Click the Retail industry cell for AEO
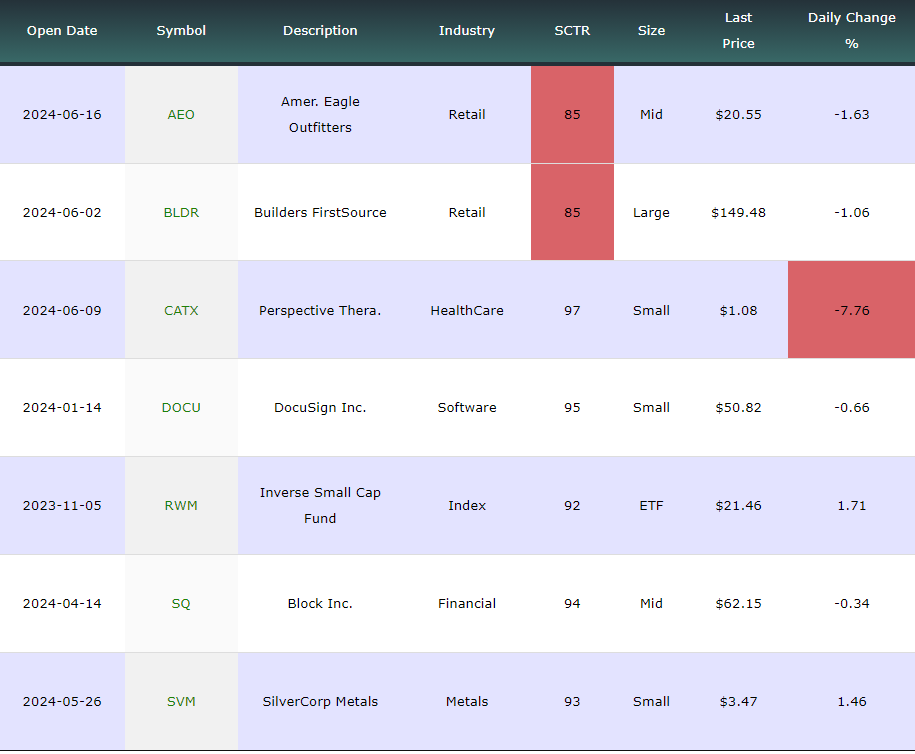The height and width of the screenshot is (754, 915). [467, 114]
